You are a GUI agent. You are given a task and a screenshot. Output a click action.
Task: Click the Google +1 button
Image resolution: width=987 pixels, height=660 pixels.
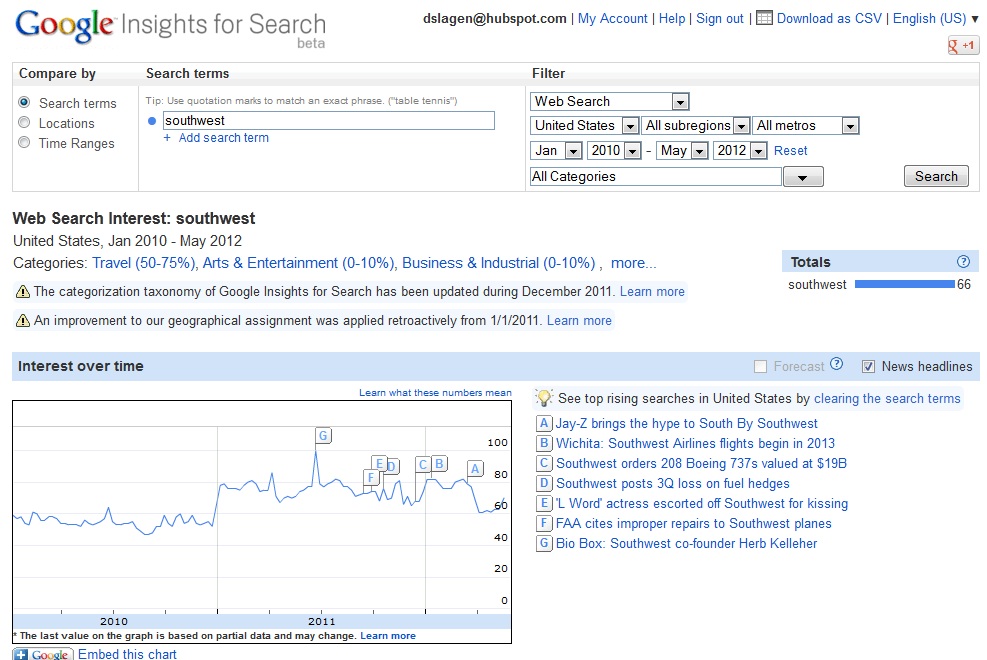point(963,45)
